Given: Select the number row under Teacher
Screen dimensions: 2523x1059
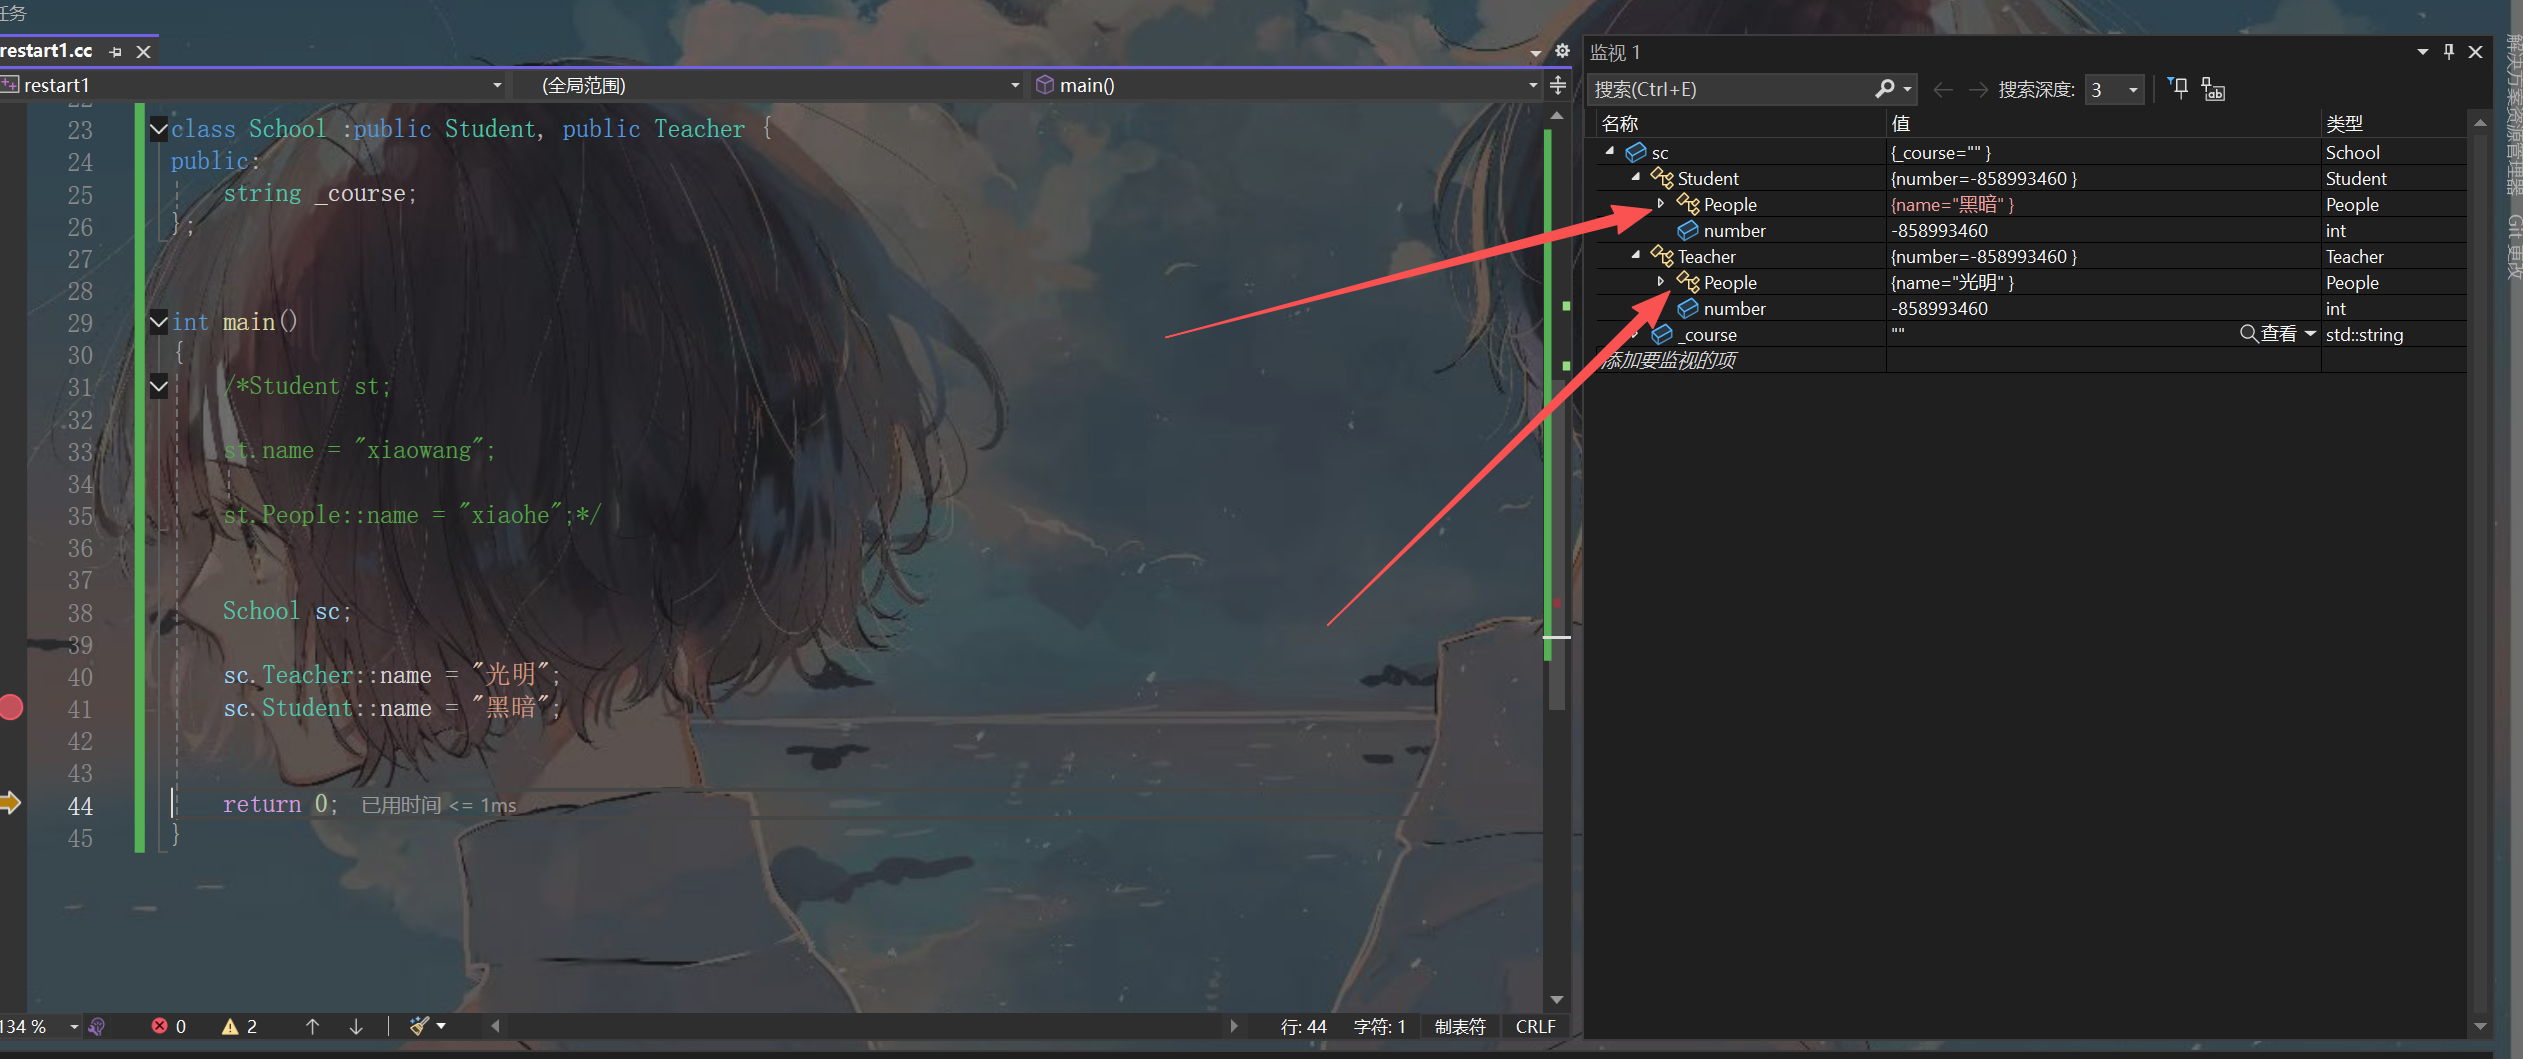Looking at the screenshot, I should (2030, 308).
